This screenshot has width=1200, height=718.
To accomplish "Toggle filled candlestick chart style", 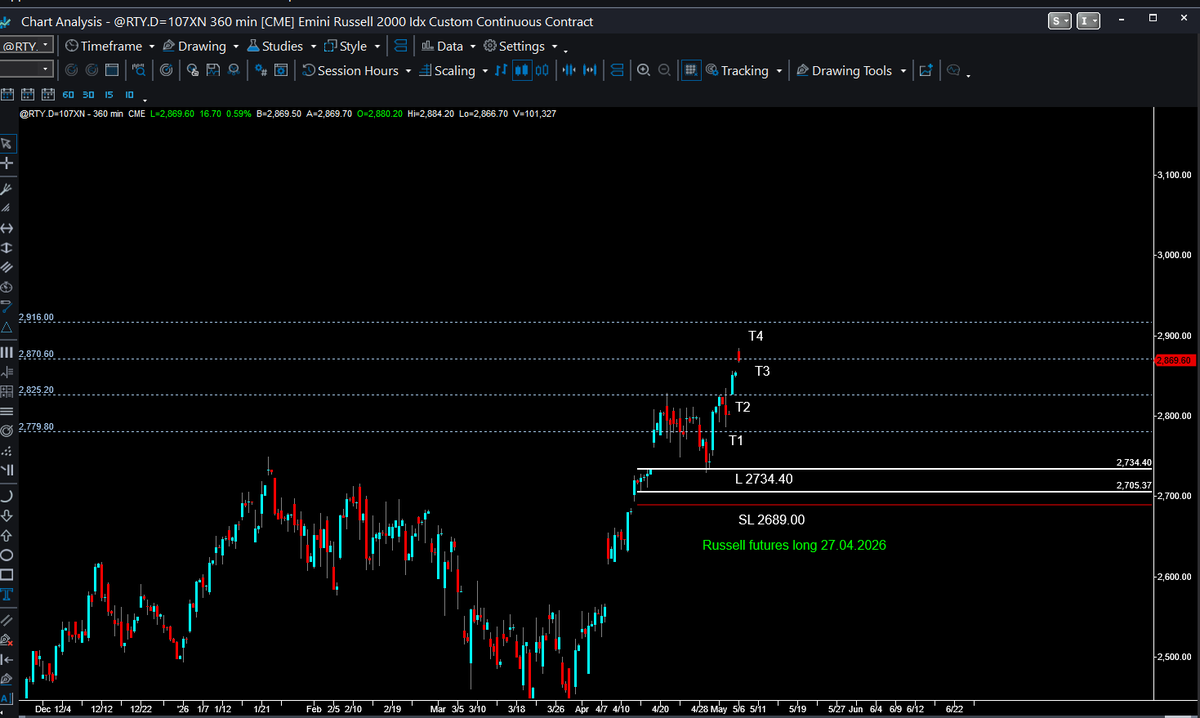I will tap(521, 71).
